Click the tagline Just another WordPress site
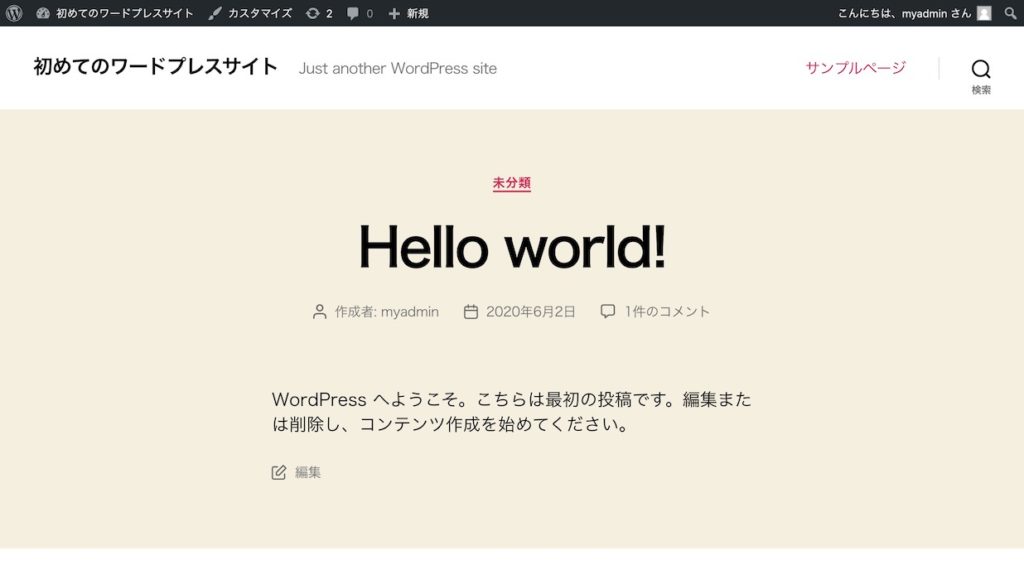The width and height of the screenshot is (1024, 580). point(398,69)
